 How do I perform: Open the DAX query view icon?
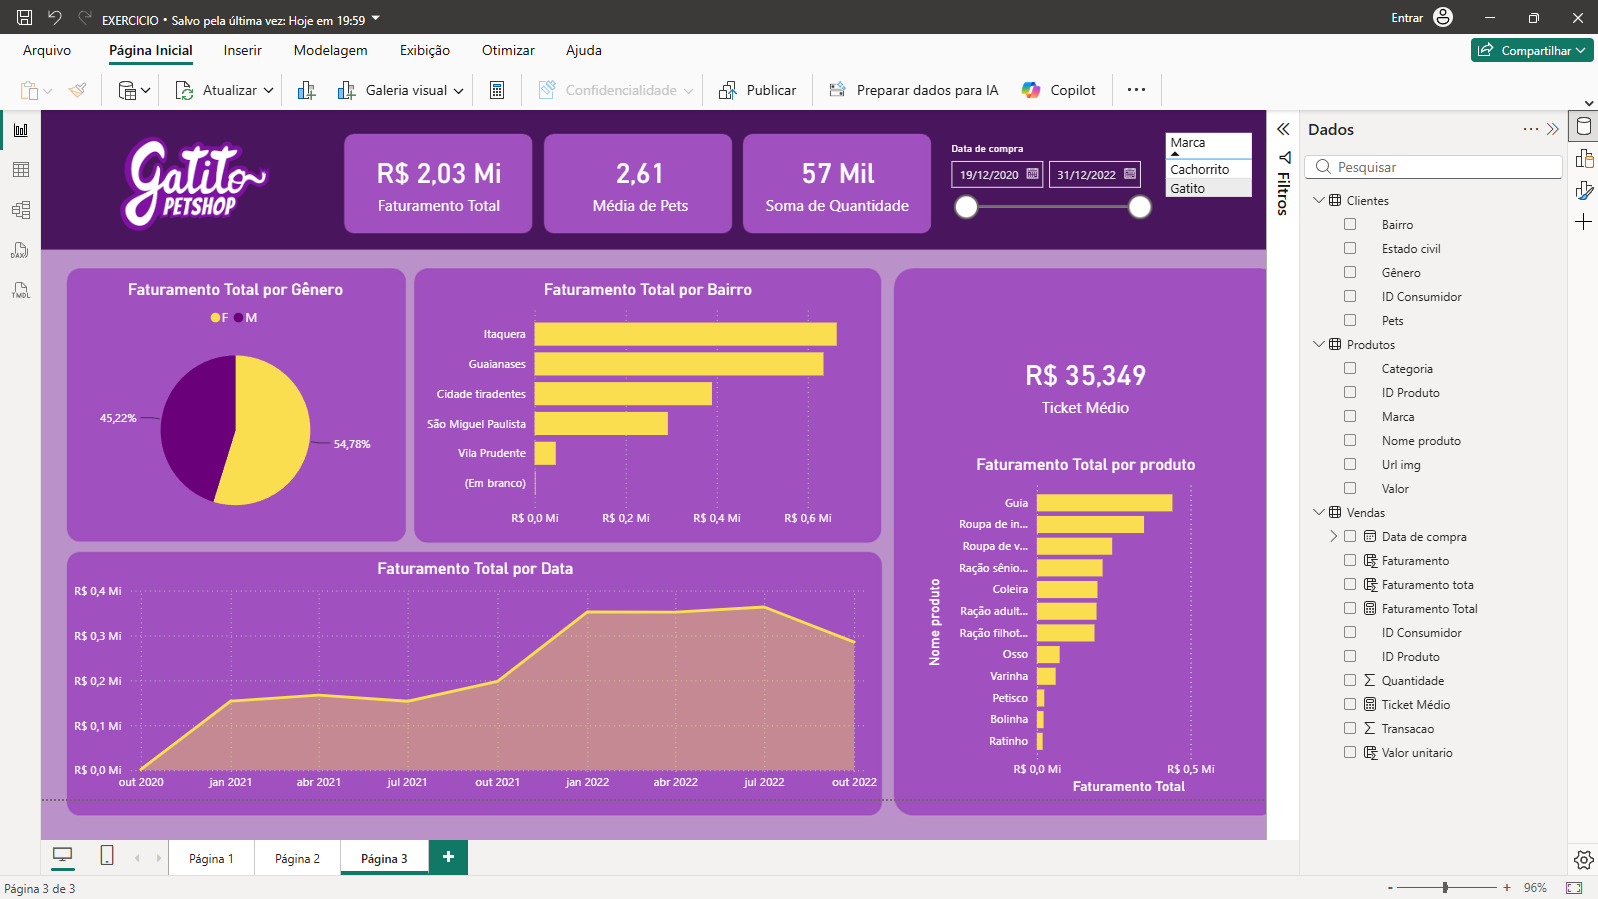pyautogui.click(x=20, y=250)
